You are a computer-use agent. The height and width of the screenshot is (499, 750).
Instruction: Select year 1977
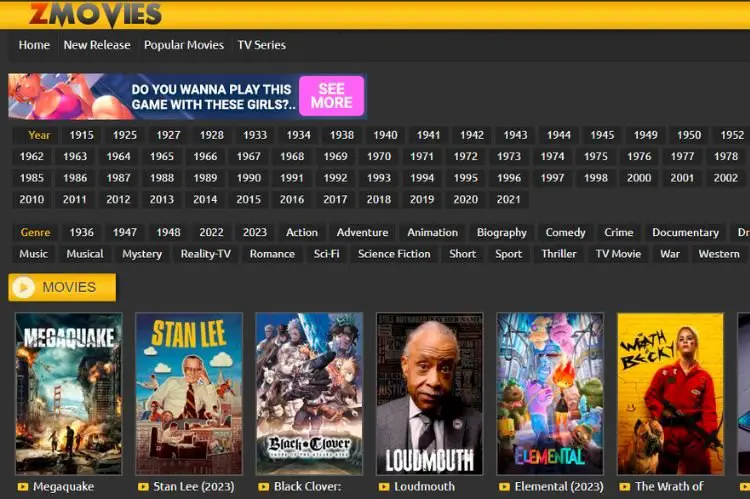pyautogui.click(x=682, y=156)
